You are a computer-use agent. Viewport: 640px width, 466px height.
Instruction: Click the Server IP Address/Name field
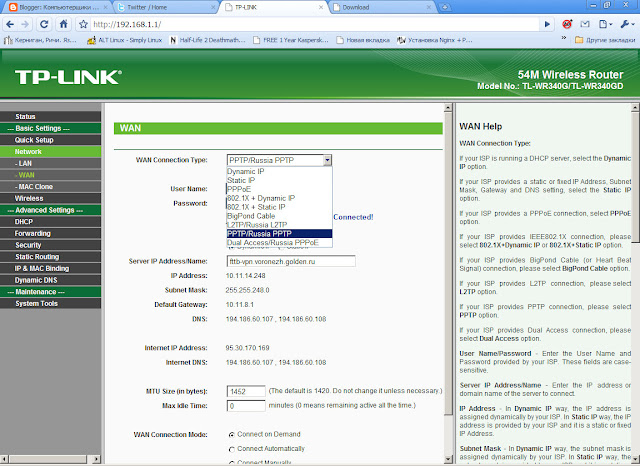291,262
